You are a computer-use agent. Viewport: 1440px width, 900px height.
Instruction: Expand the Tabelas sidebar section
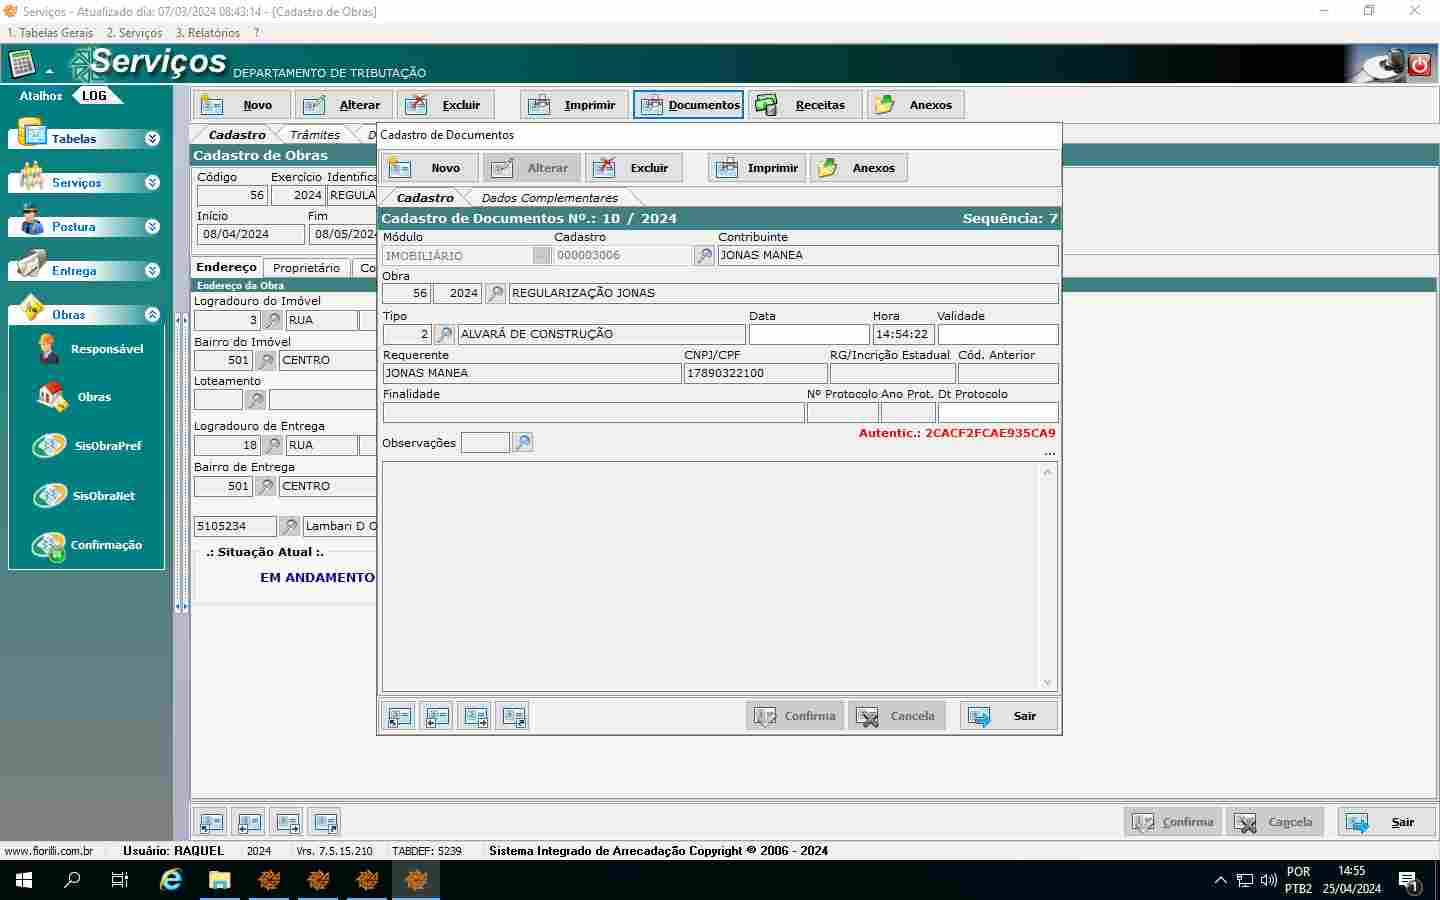pyautogui.click(x=152, y=139)
